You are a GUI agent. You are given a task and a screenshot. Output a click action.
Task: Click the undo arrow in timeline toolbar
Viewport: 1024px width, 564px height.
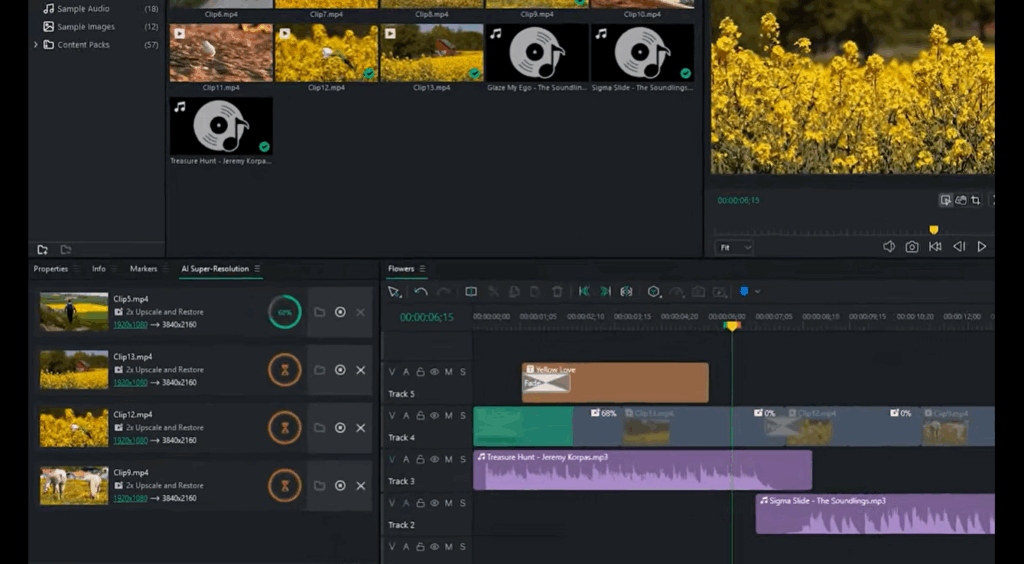point(421,292)
